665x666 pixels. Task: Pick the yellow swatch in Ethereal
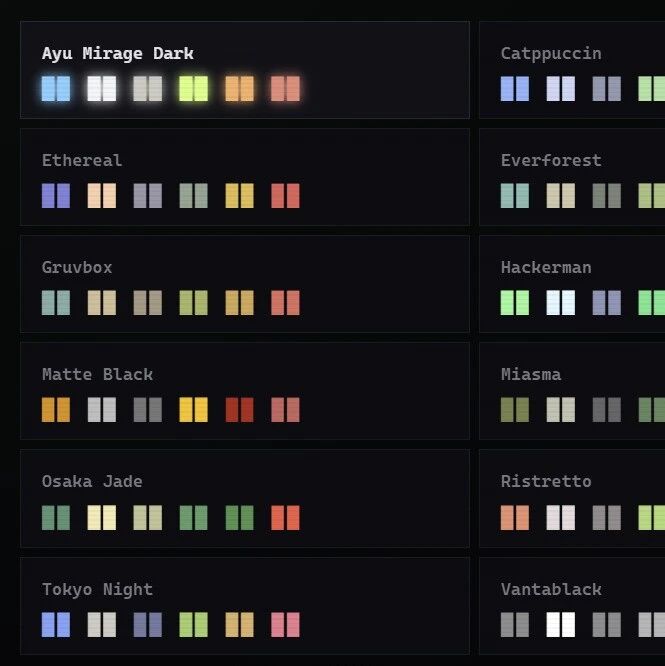(x=240, y=196)
